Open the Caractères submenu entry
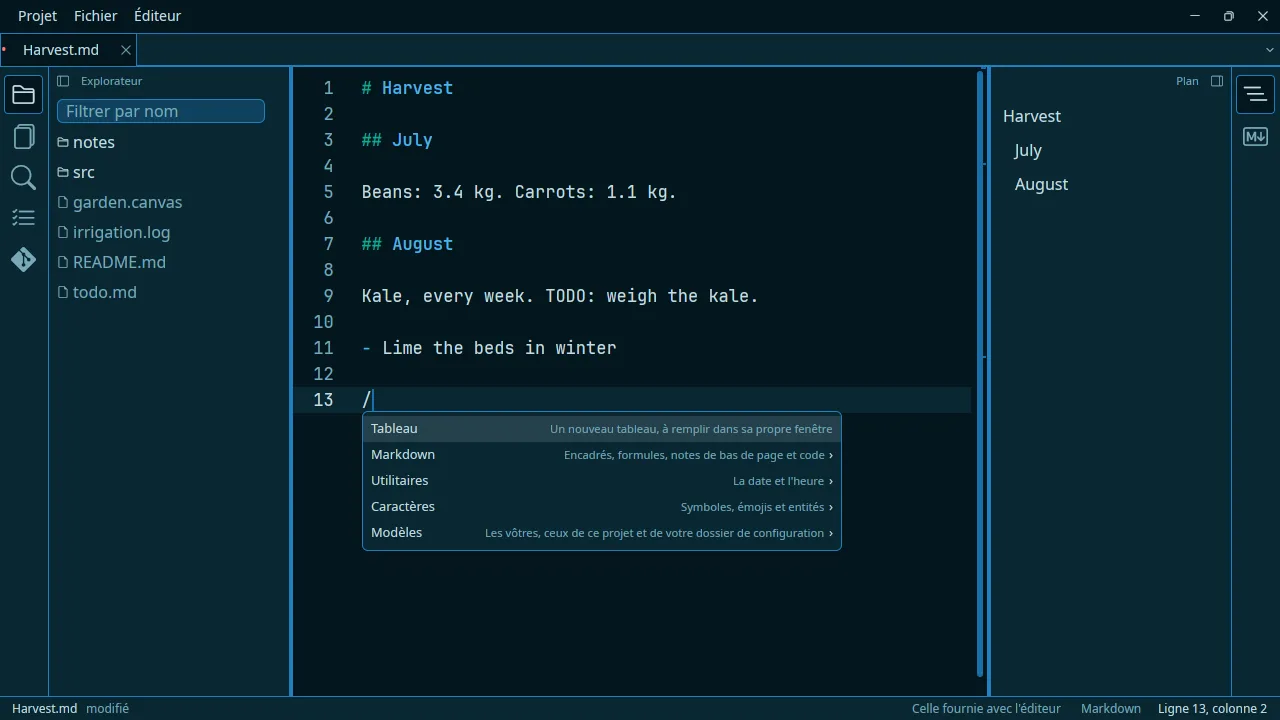 coord(602,507)
